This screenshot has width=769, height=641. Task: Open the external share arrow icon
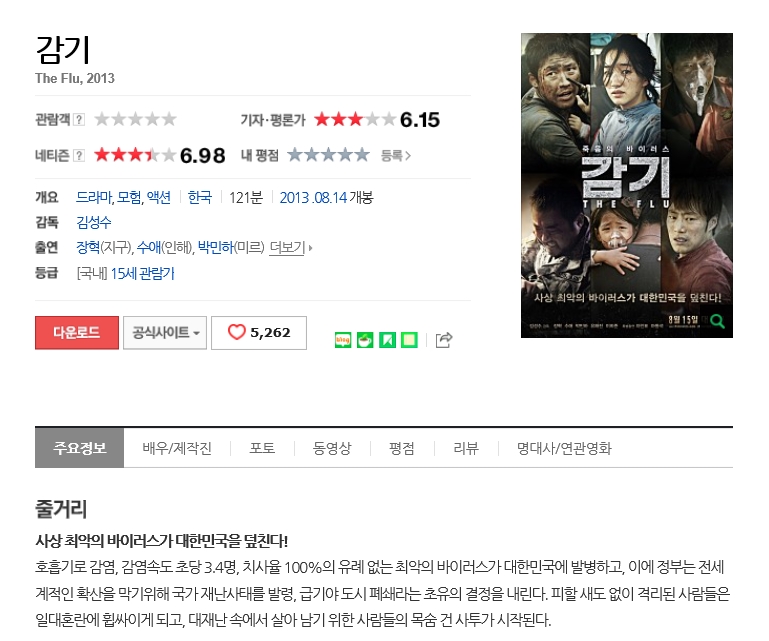coord(444,339)
